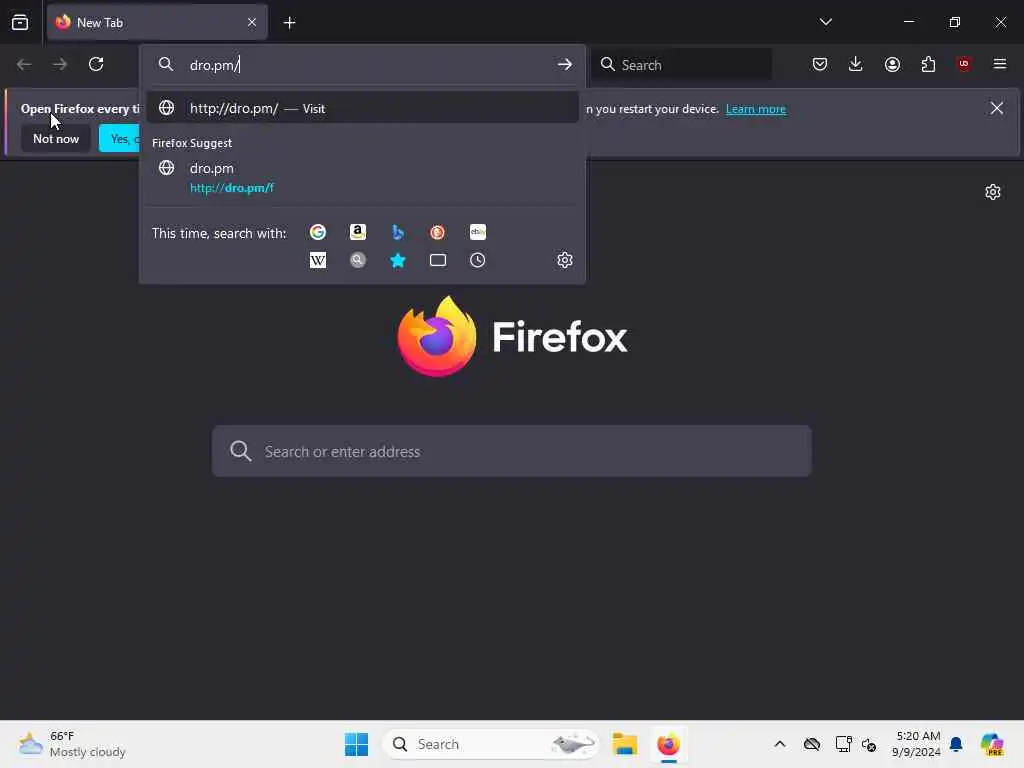Open the Windows Start menu
Image resolution: width=1024 pixels, height=768 pixels.
[356, 744]
